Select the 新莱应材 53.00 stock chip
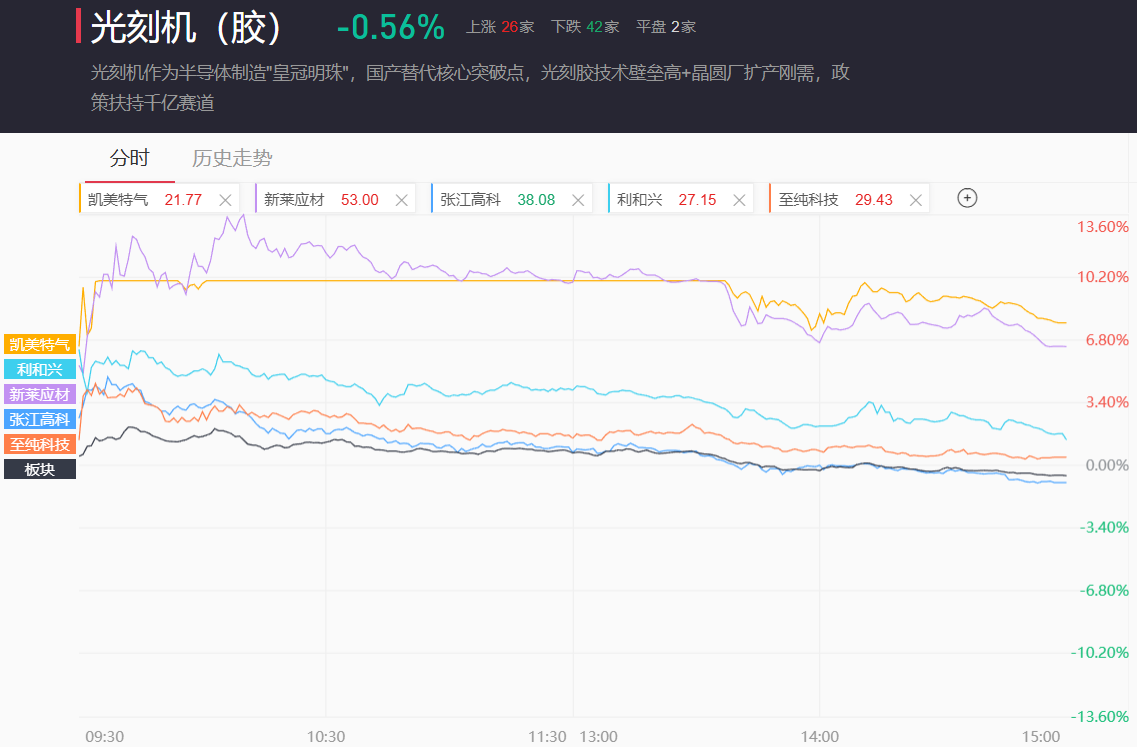The height and width of the screenshot is (747, 1137). tap(321, 200)
